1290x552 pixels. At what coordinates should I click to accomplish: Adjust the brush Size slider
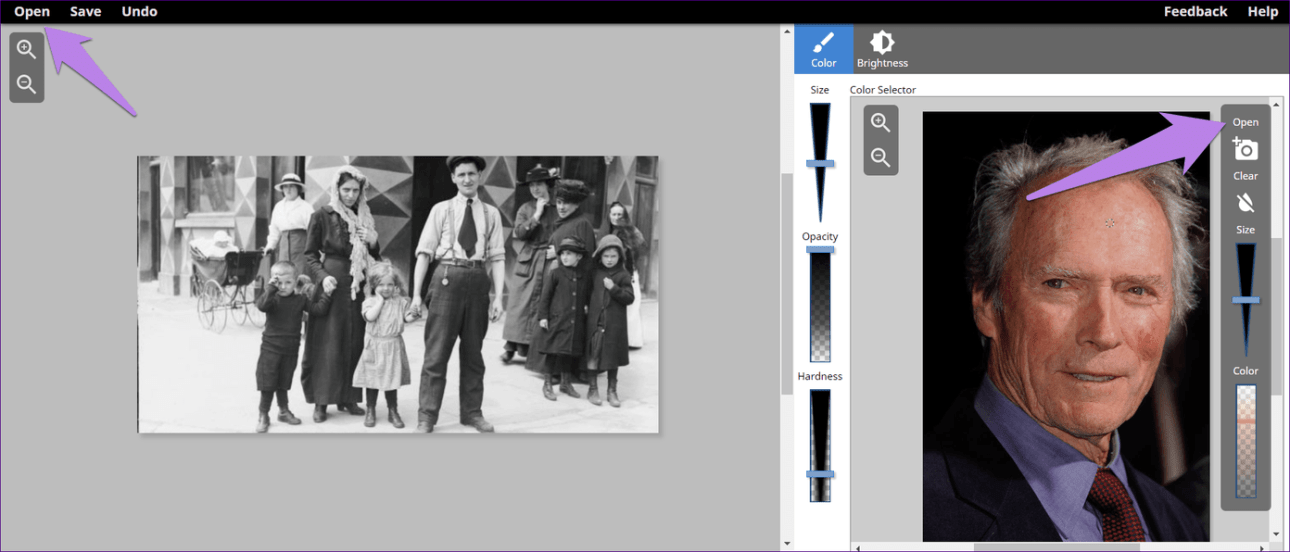pyautogui.click(x=820, y=163)
